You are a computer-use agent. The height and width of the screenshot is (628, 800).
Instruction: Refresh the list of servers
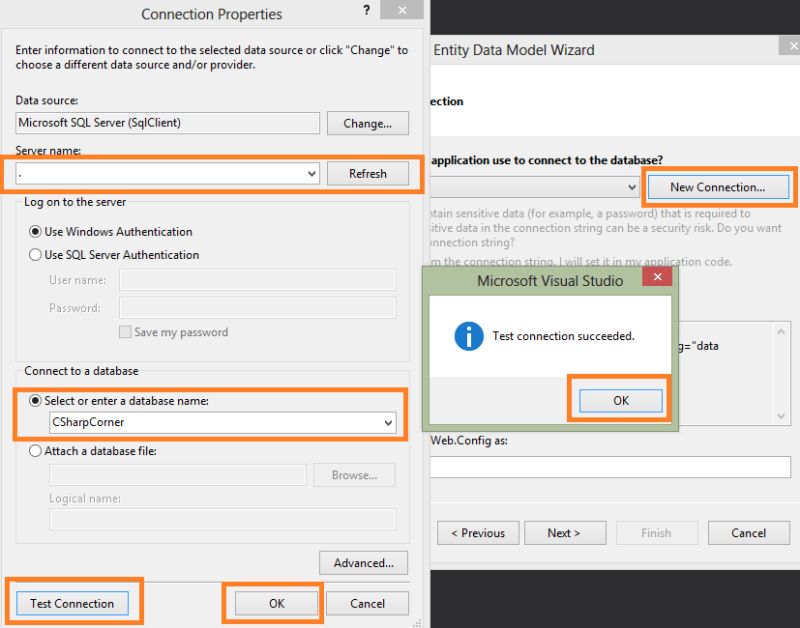(368, 173)
